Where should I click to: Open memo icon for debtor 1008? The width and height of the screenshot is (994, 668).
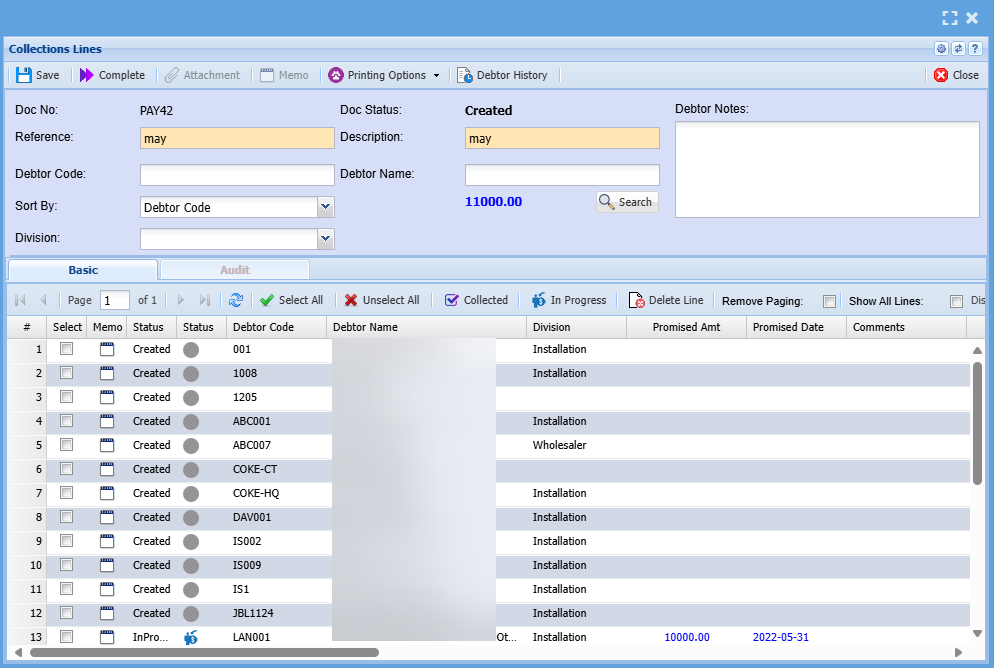[107, 373]
